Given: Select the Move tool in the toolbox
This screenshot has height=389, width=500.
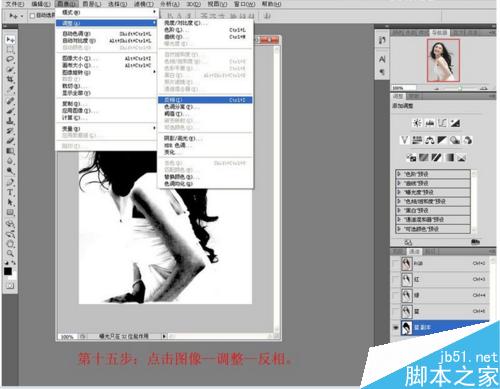Looking at the screenshot, I should coord(10,40).
